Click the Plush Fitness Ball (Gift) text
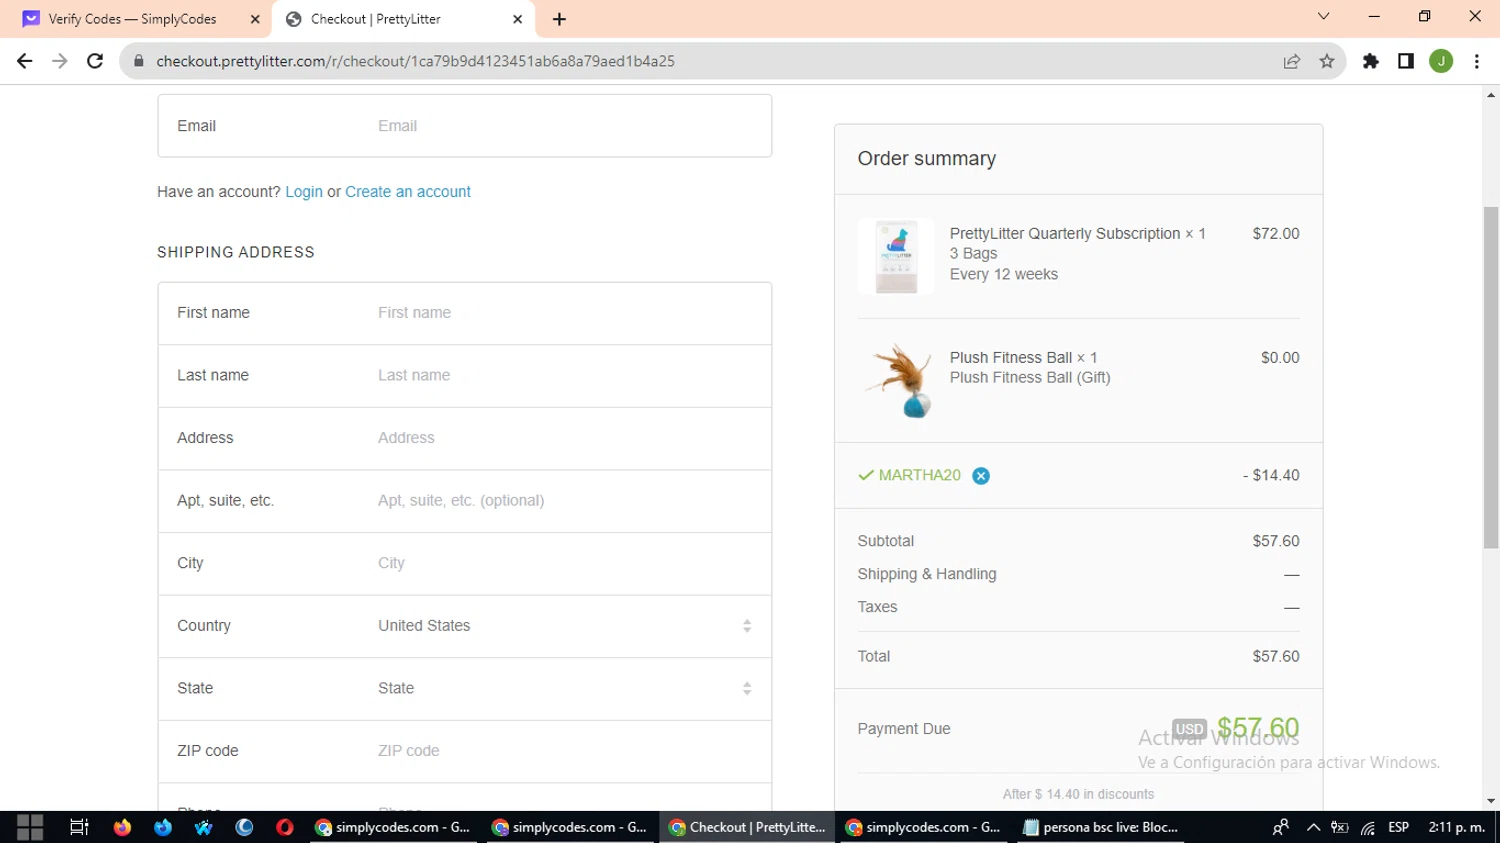1500x843 pixels. pyautogui.click(x=1030, y=378)
